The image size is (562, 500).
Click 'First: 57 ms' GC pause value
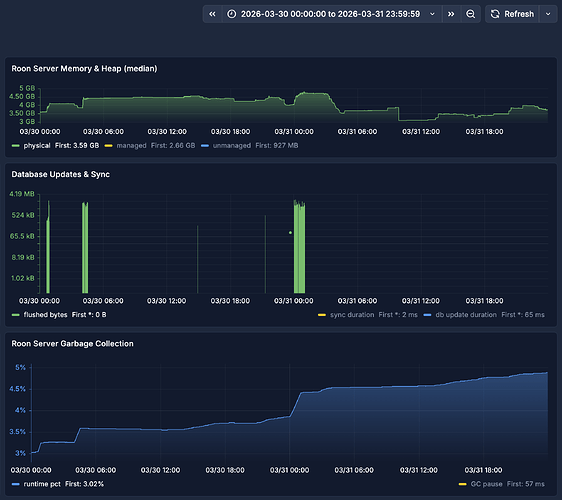(525, 484)
